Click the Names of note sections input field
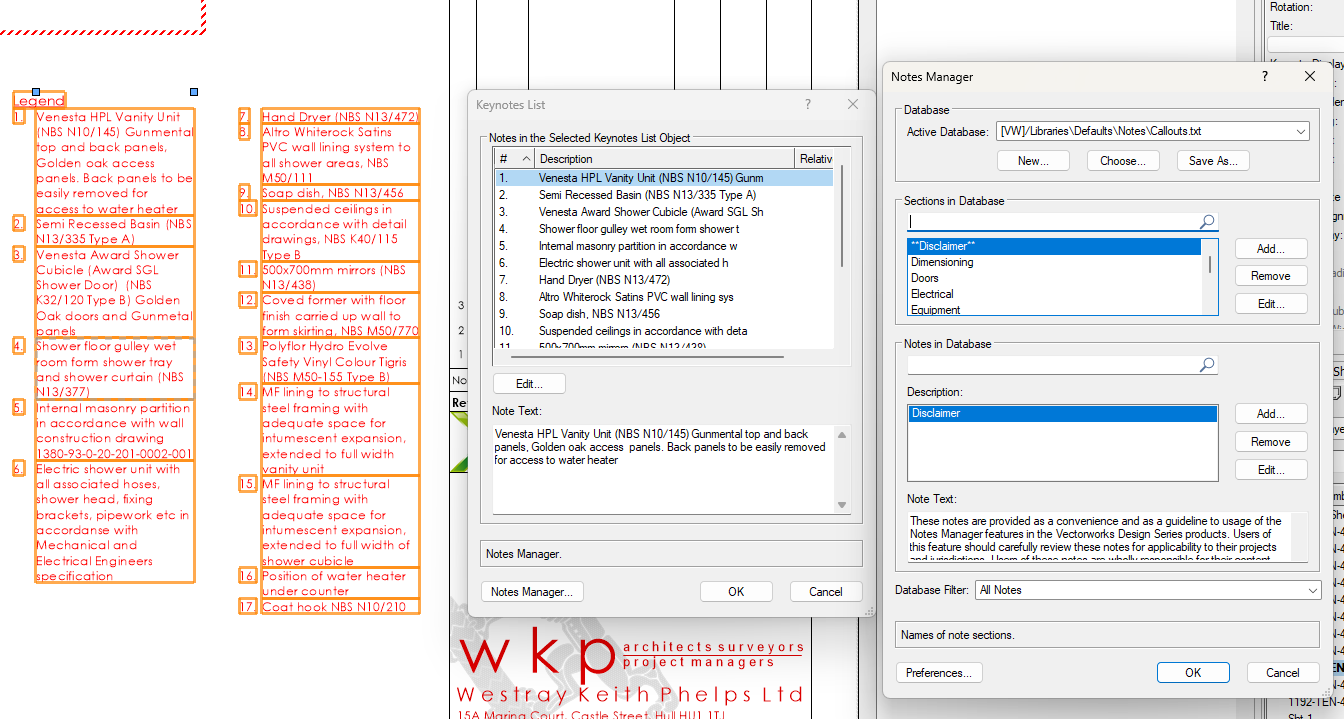This screenshot has width=1344, height=719. [x=1106, y=634]
